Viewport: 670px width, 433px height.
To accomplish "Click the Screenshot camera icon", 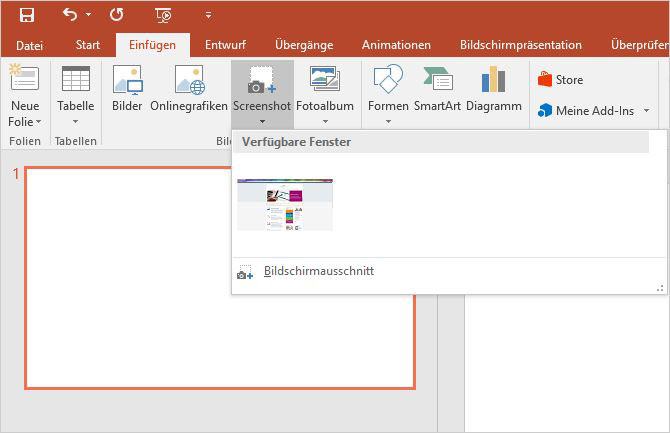I will tap(261, 80).
